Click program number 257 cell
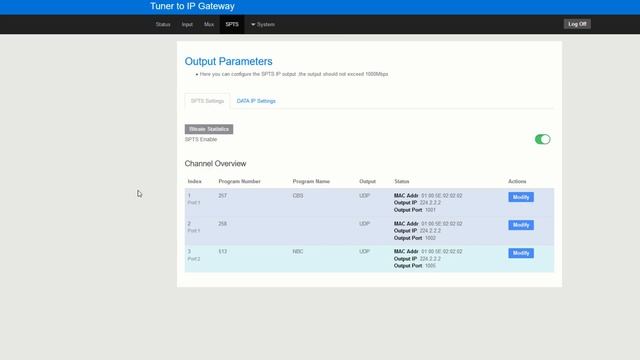Viewport: 640px width, 360px height. pos(222,196)
